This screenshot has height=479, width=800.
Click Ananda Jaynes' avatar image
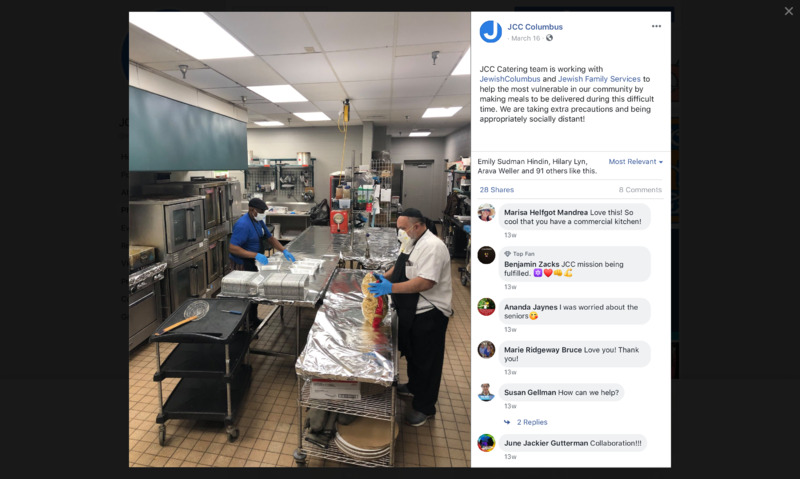pos(486,307)
